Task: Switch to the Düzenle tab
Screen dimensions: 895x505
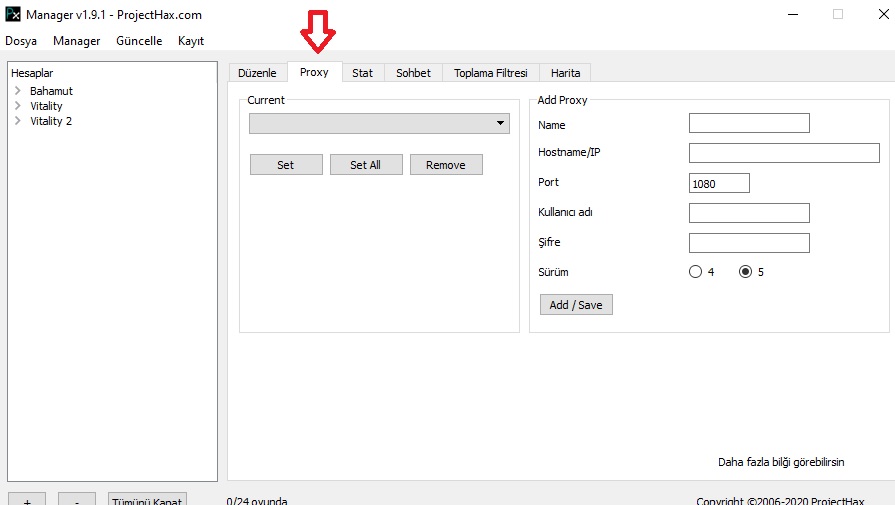Action: pyautogui.click(x=257, y=73)
